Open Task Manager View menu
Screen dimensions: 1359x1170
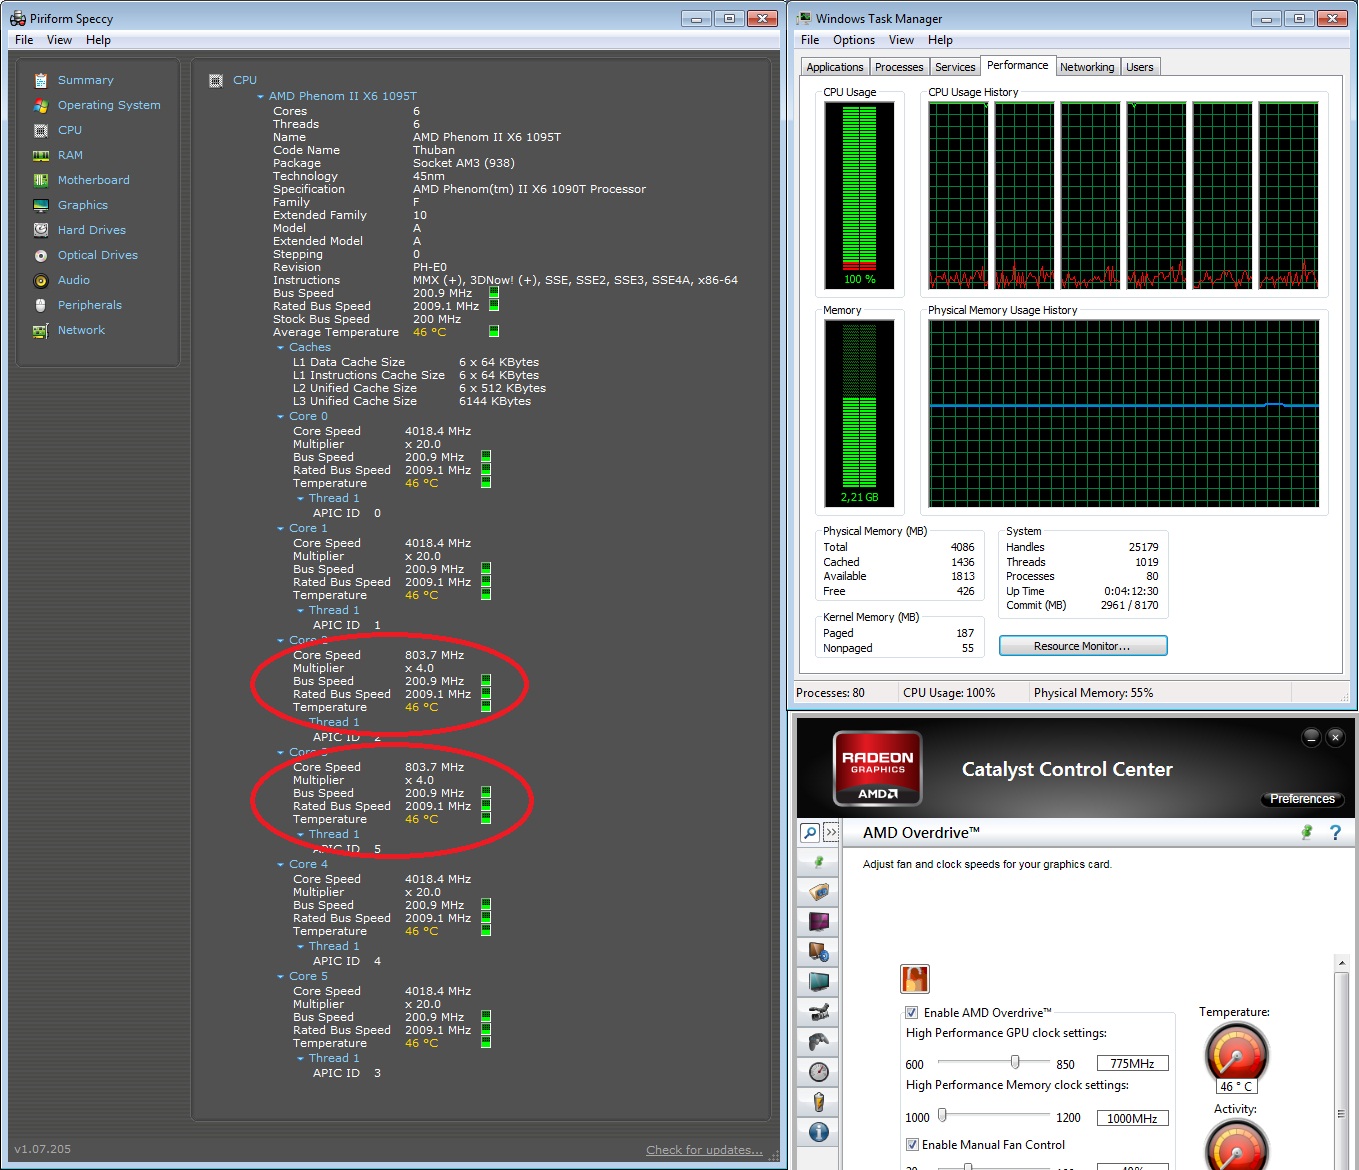(x=901, y=40)
